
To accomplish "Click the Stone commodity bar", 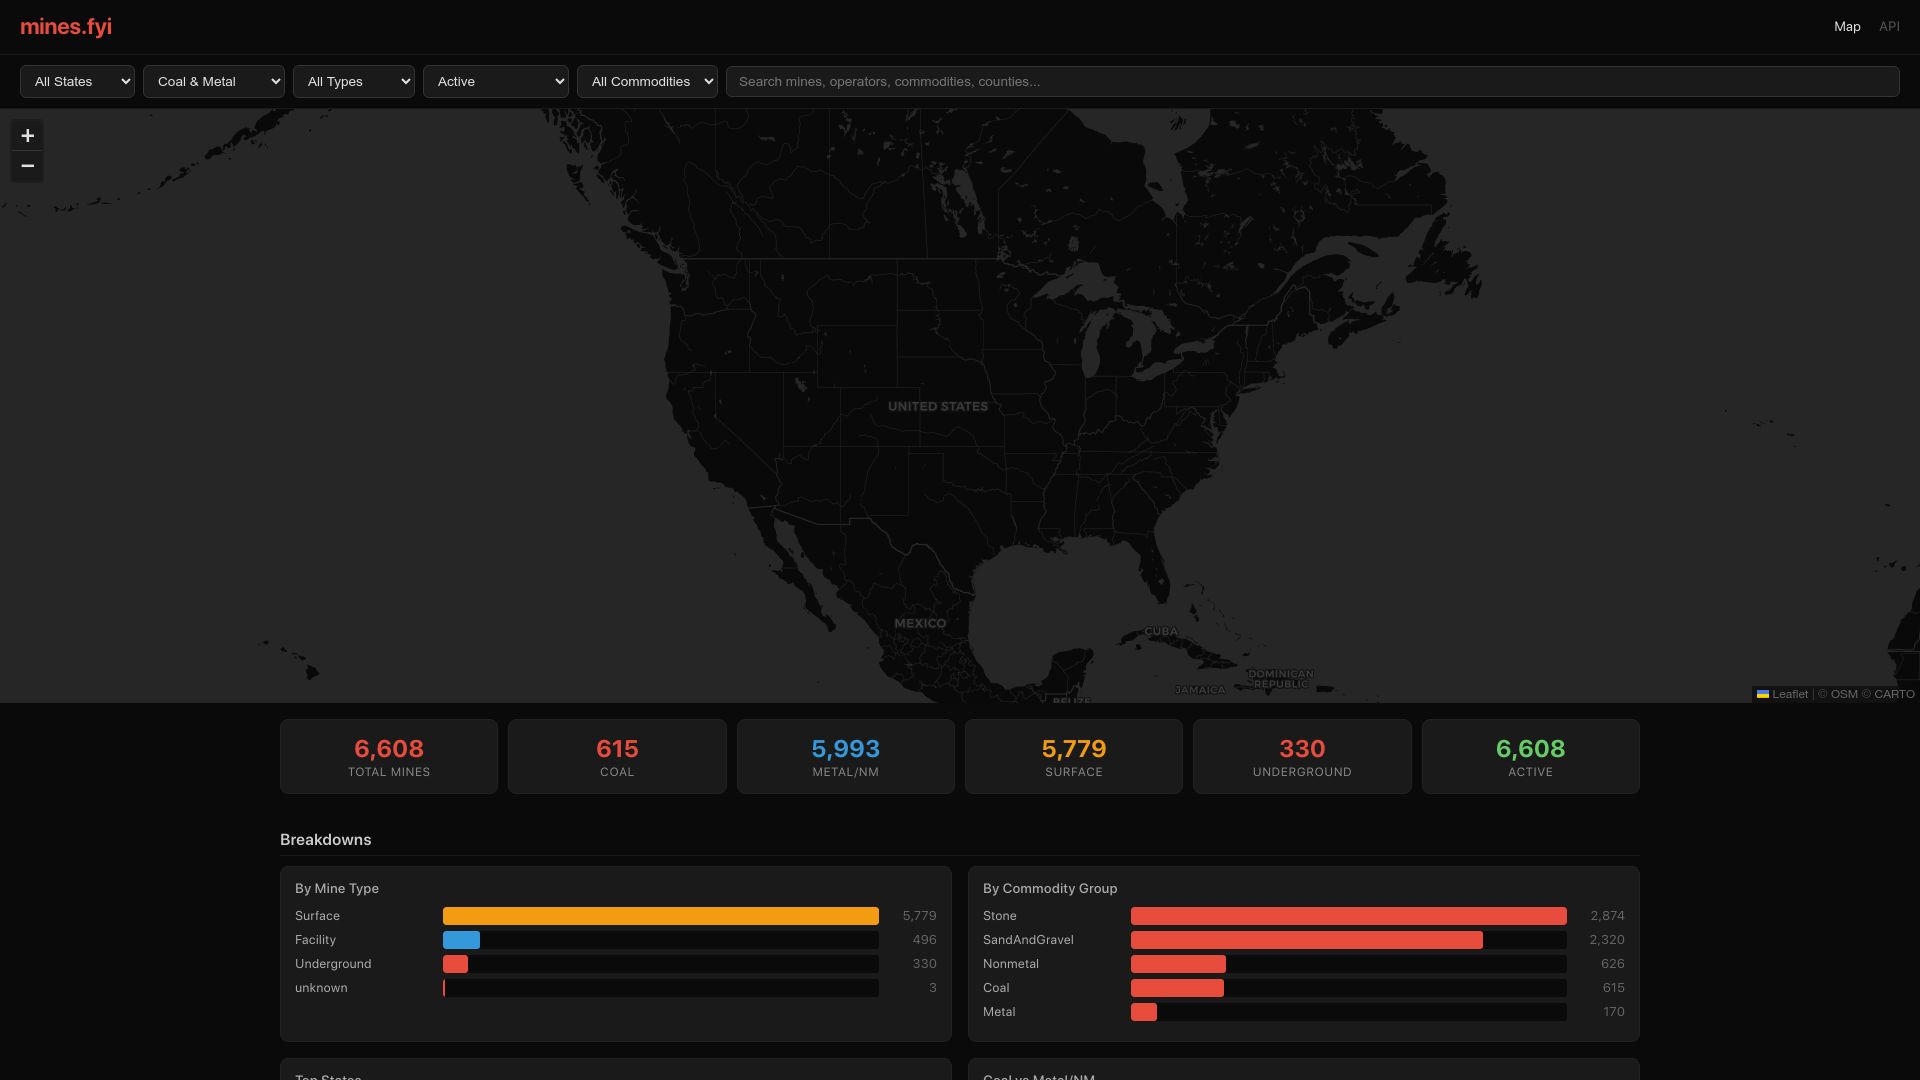I will [1349, 916].
